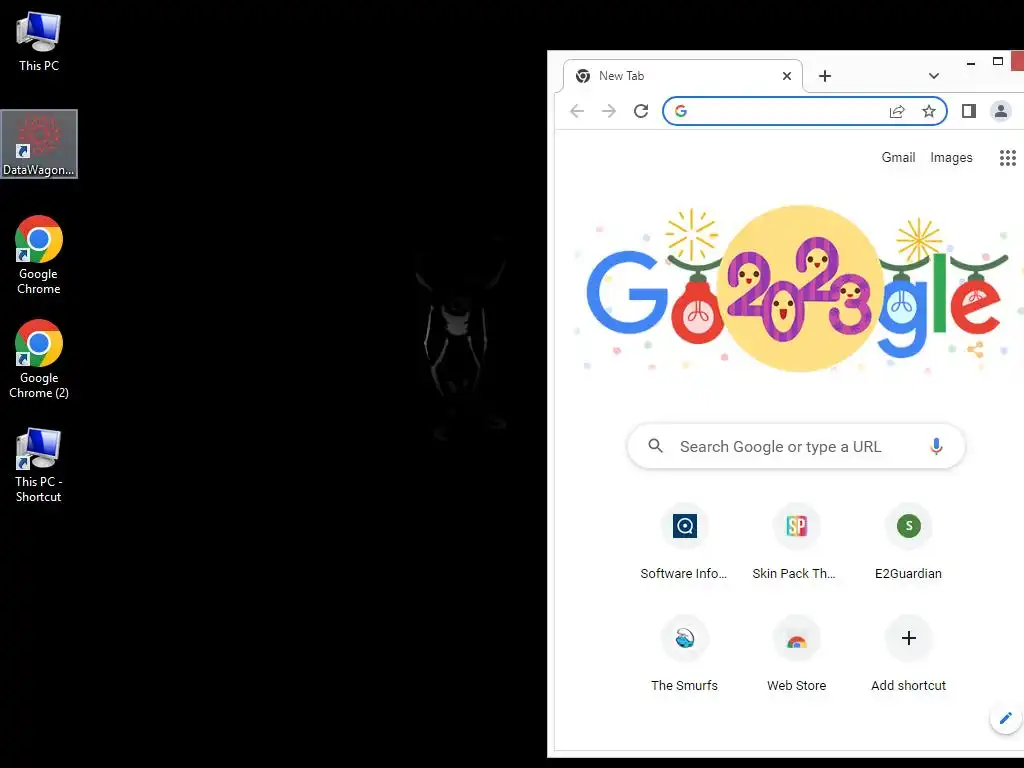The image size is (1024, 768).
Task: Bookmark this tab with the star icon
Action: click(x=929, y=111)
